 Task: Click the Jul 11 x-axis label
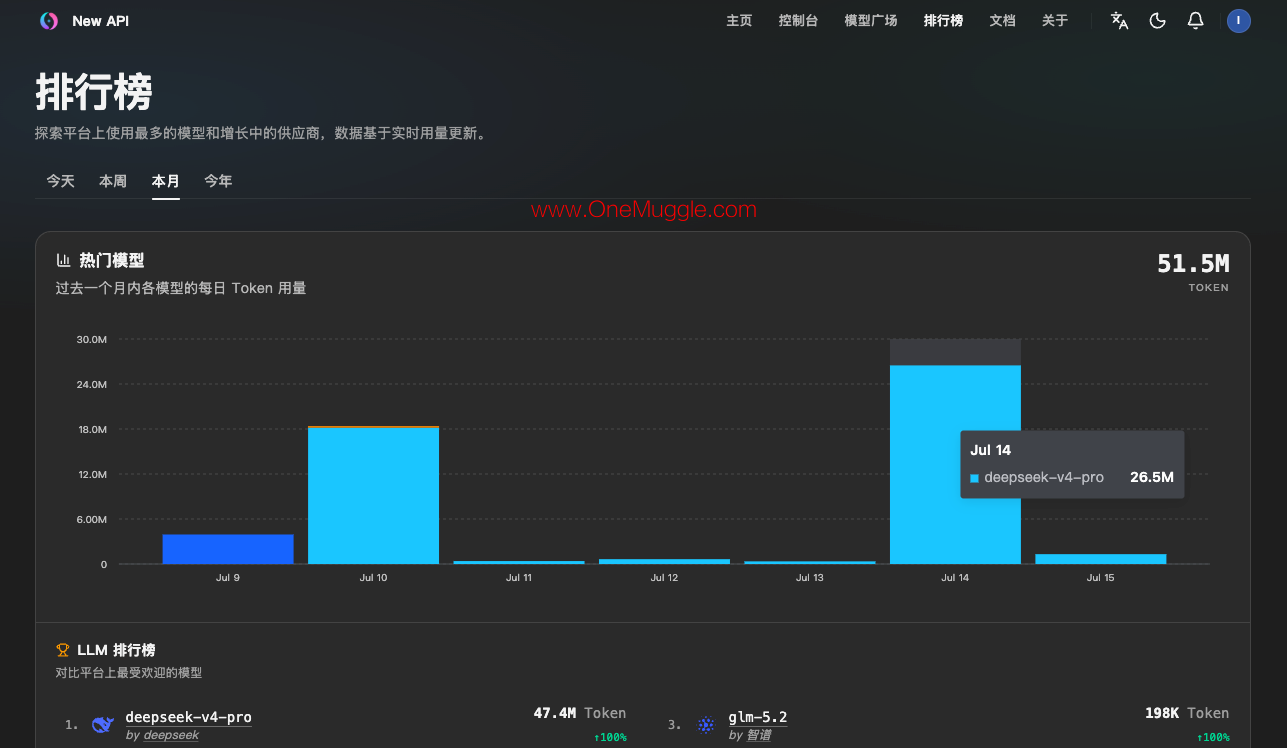(x=519, y=578)
